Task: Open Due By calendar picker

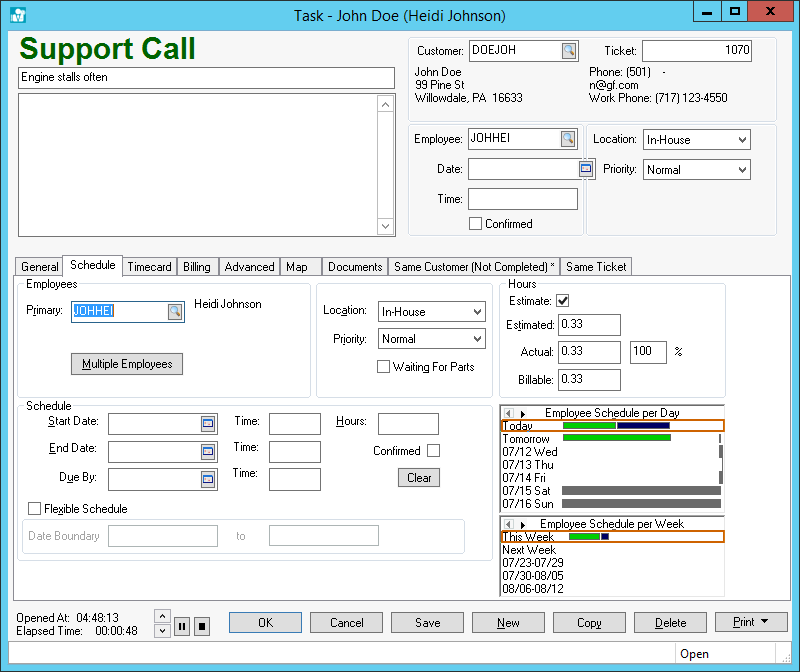Action: [208, 480]
